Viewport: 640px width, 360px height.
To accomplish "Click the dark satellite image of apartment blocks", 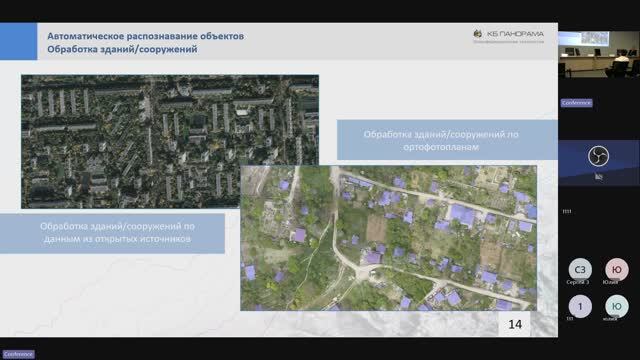I will tap(170, 141).
